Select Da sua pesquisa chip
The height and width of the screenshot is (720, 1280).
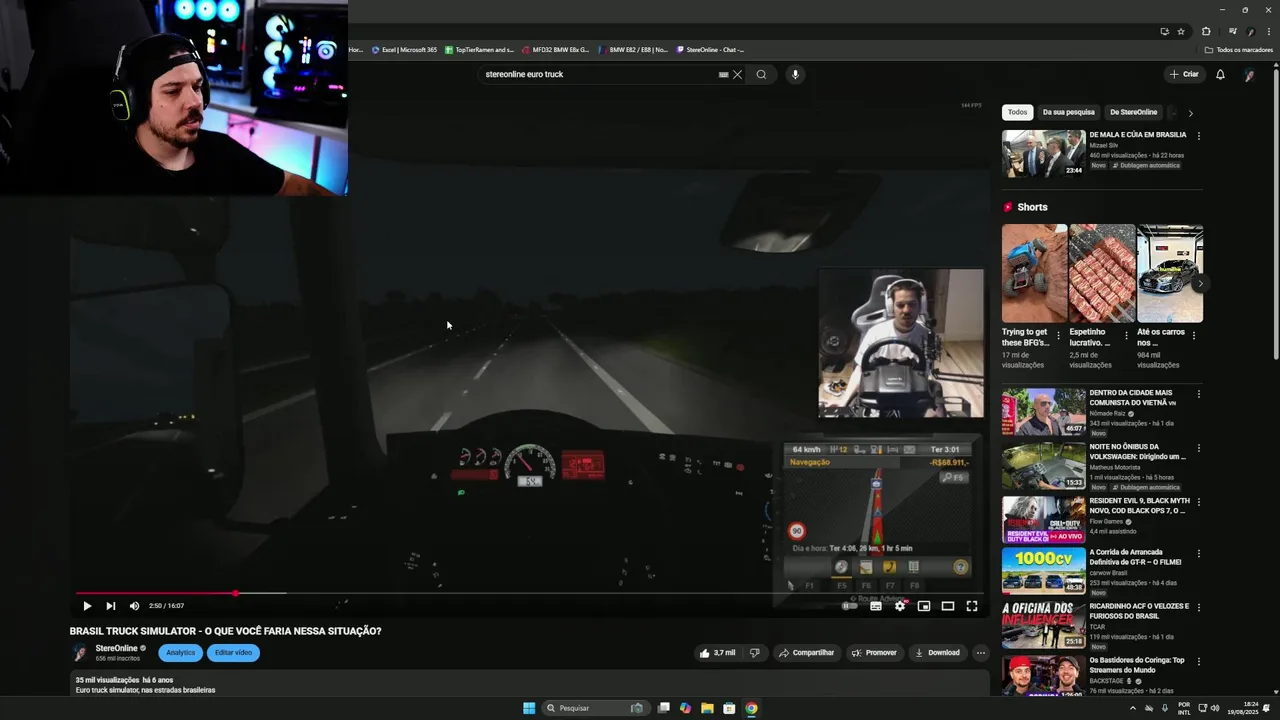click(x=1069, y=113)
